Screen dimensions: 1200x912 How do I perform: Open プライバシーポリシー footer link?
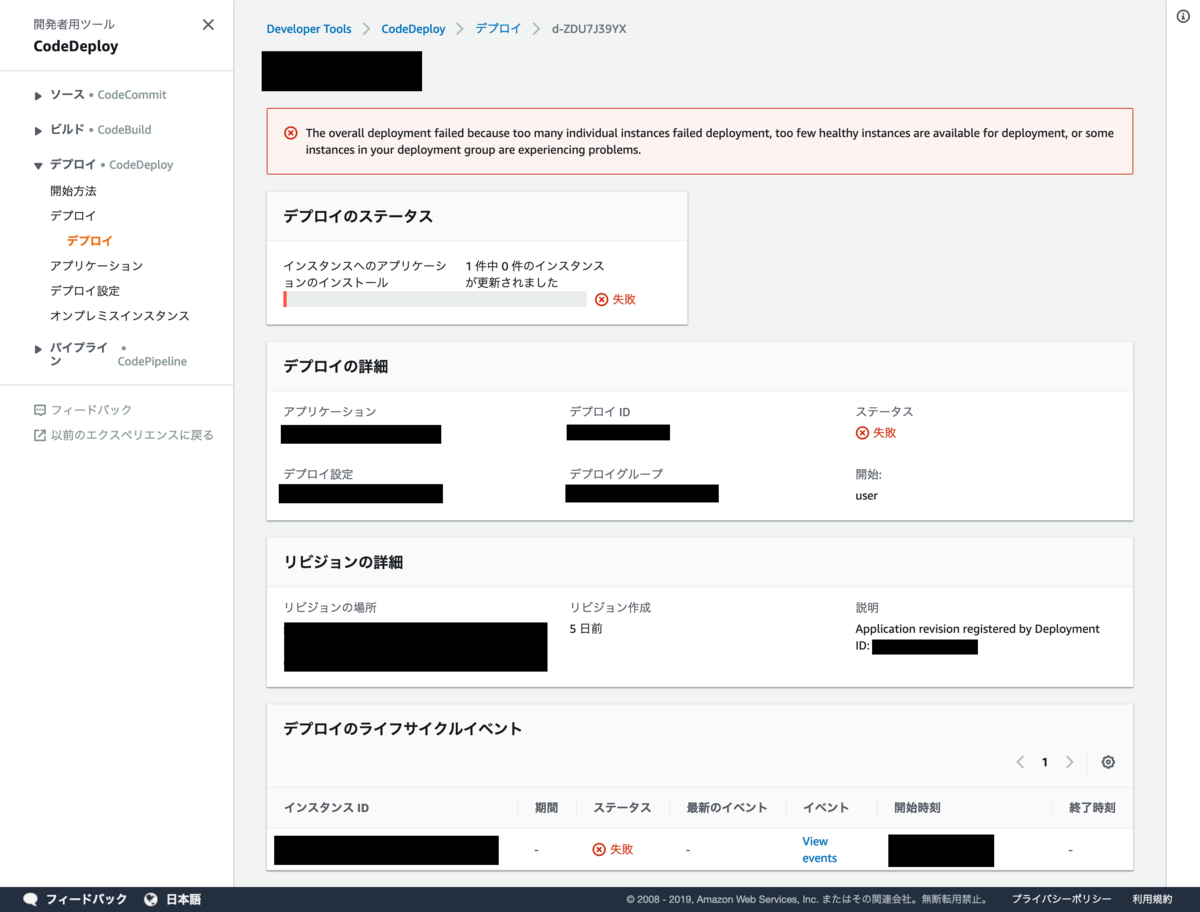click(x=1060, y=899)
